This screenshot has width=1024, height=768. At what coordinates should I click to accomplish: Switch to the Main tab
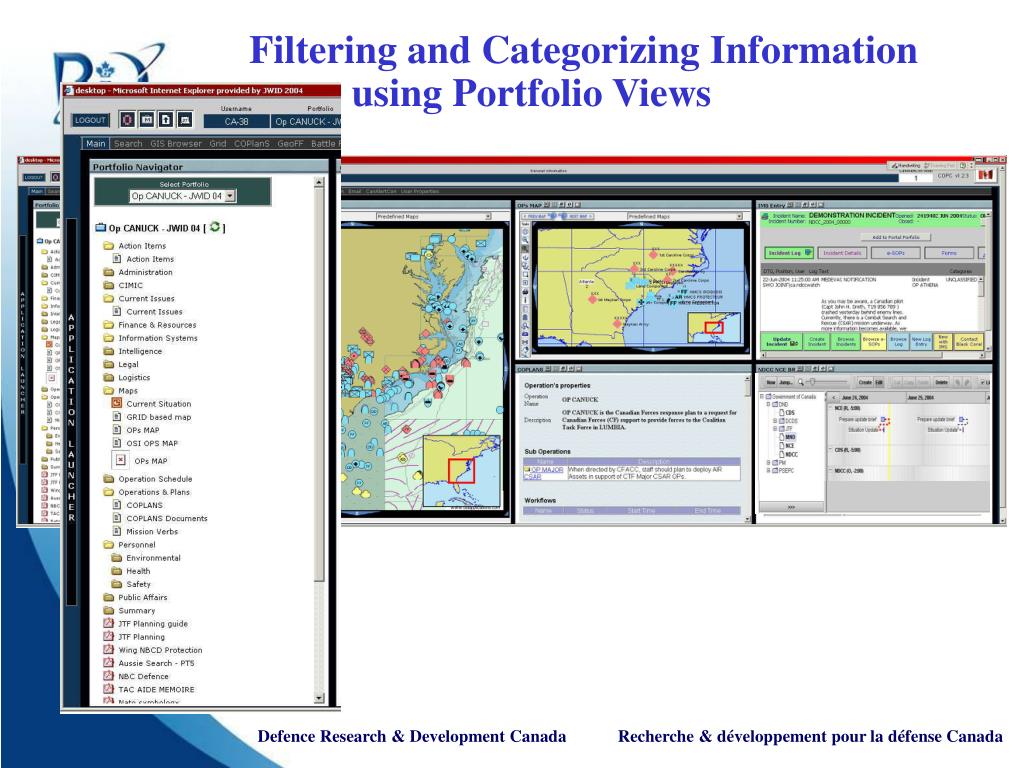click(x=95, y=144)
